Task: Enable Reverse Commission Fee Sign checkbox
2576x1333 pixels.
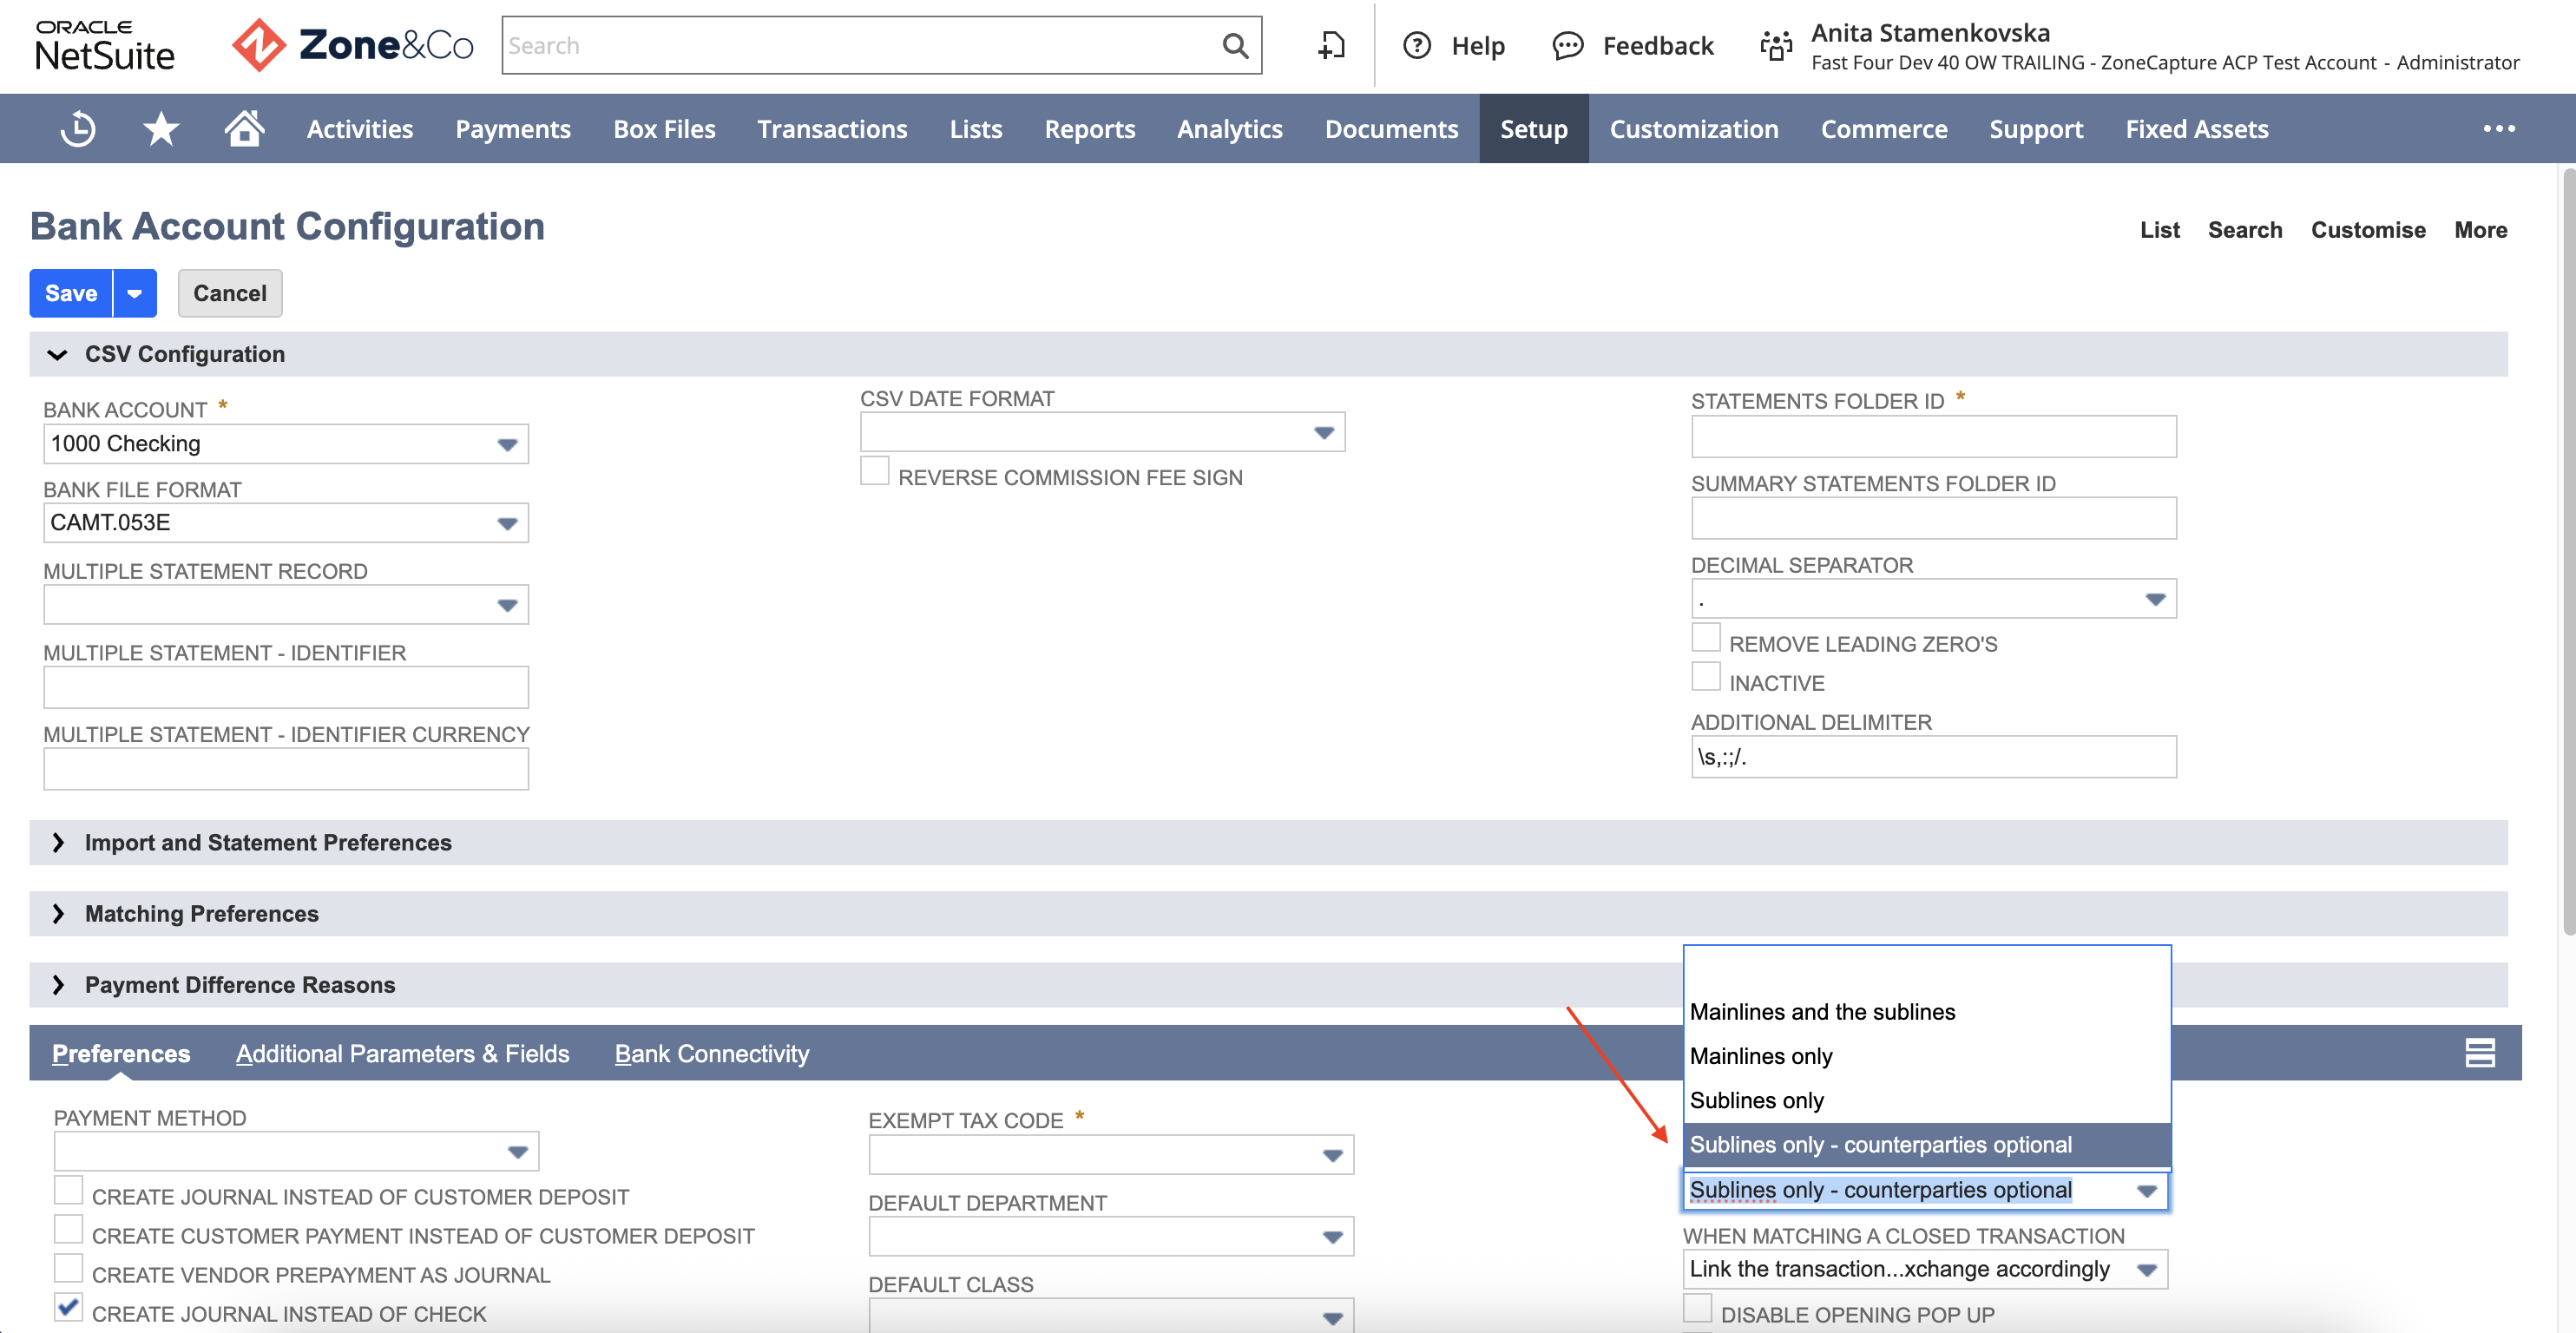Action: click(x=874, y=471)
